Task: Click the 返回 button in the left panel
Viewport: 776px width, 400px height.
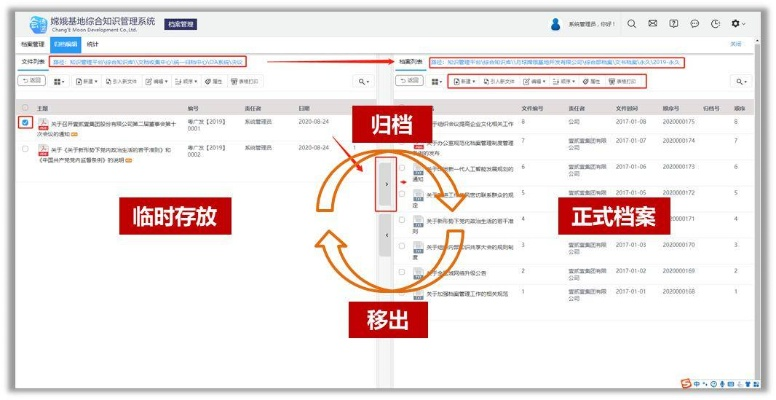Action: tap(32, 80)
